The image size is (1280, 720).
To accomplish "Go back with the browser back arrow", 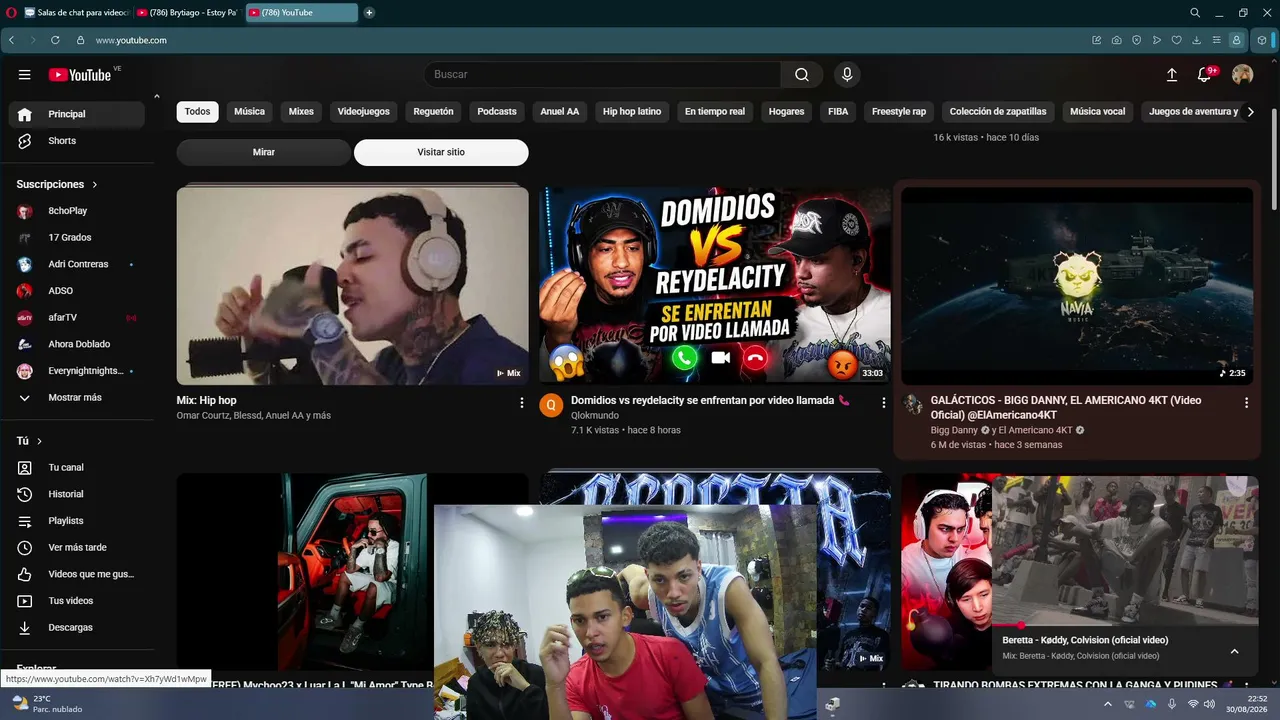I will pos(11,40).
